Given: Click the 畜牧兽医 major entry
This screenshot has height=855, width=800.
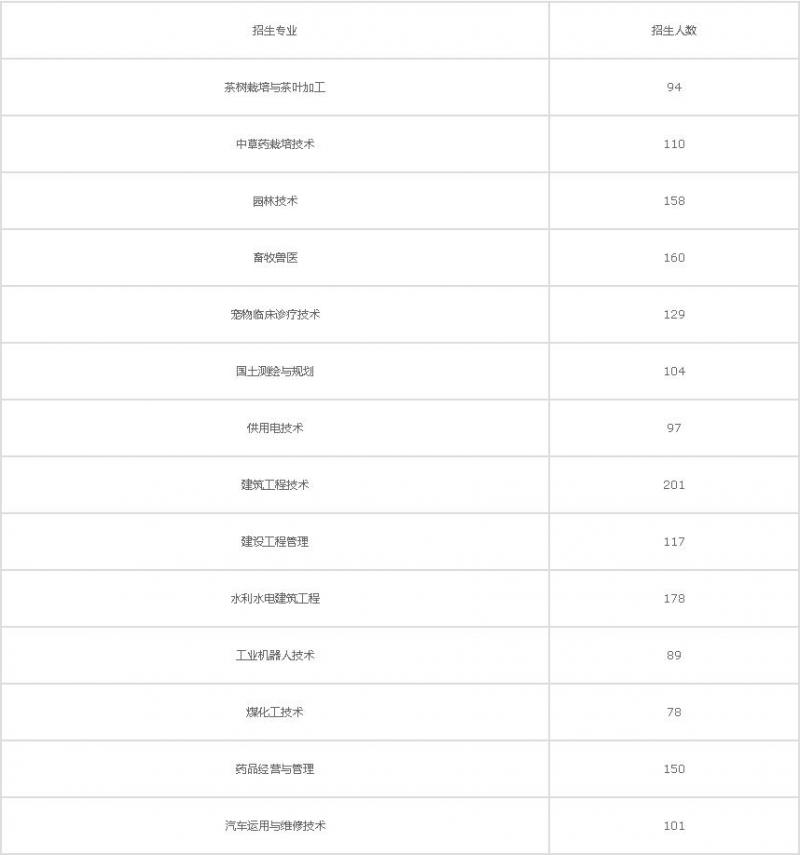Looking at the screenshot, I should (275, 258).
